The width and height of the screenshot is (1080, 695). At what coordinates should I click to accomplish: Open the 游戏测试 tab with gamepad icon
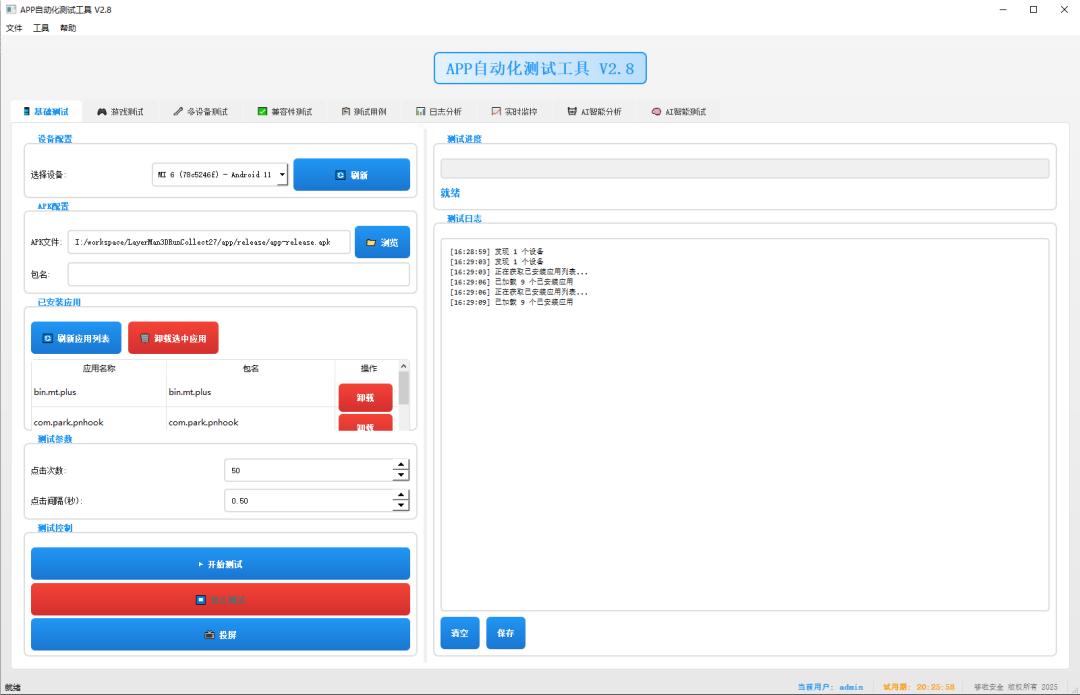pyautogui.click(x=120, y=112)
